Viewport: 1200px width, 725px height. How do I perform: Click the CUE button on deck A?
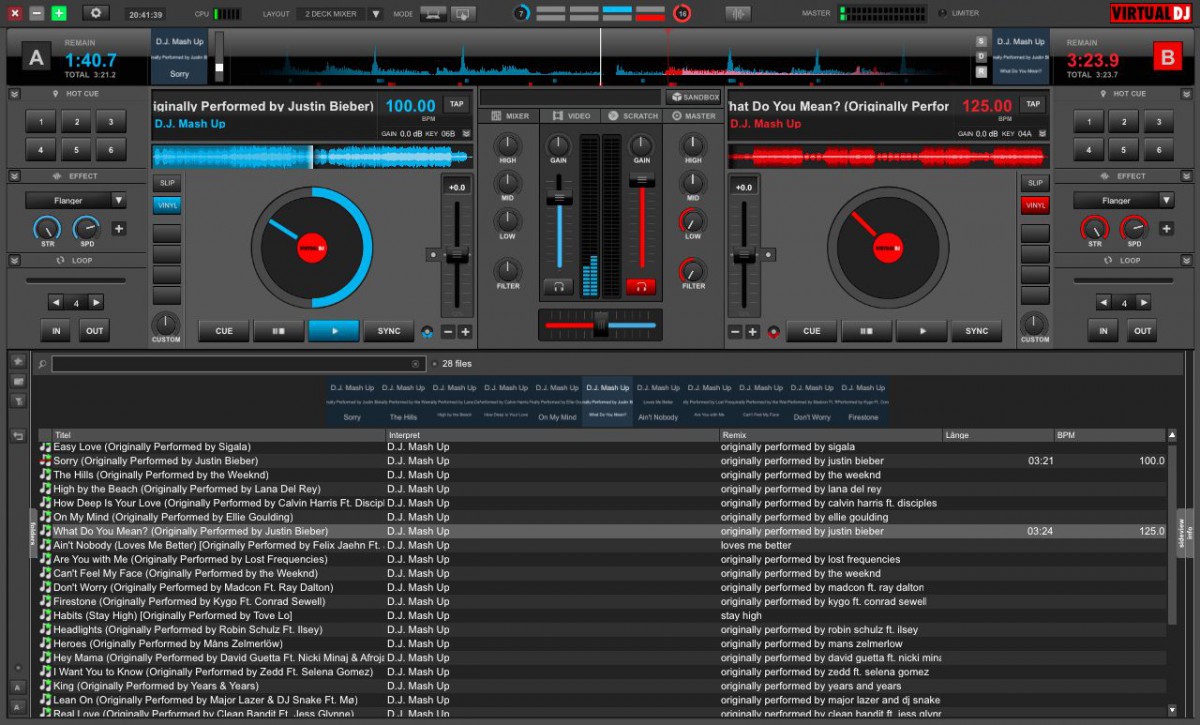click(x=224, y=331)
